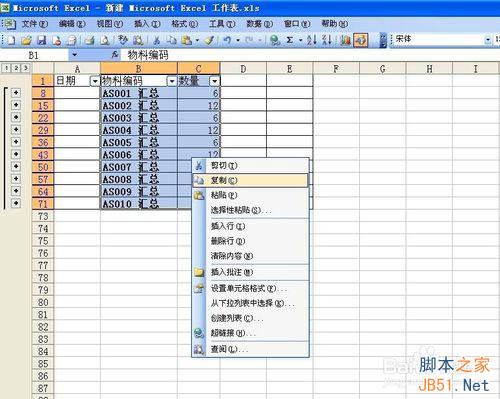Click the Insert Hyperlink globe toolbar icon
The image size is (500, 399).
tap(275, 40)
